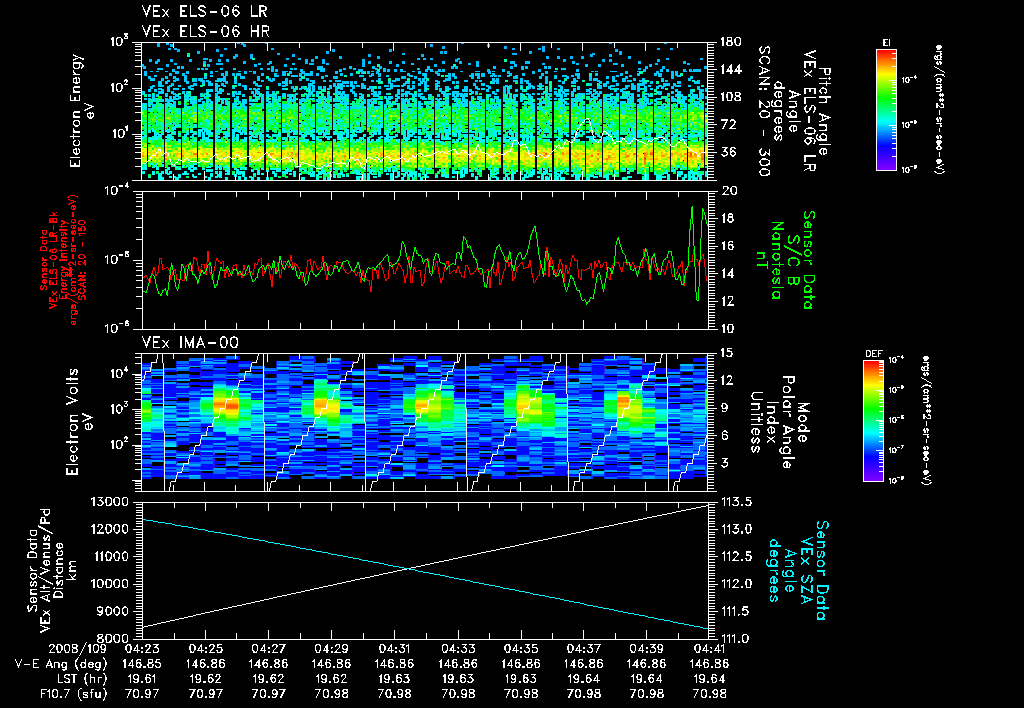1024x708 pixels.
Task: Click the DEF color bar legend
Action: [874, 421]
